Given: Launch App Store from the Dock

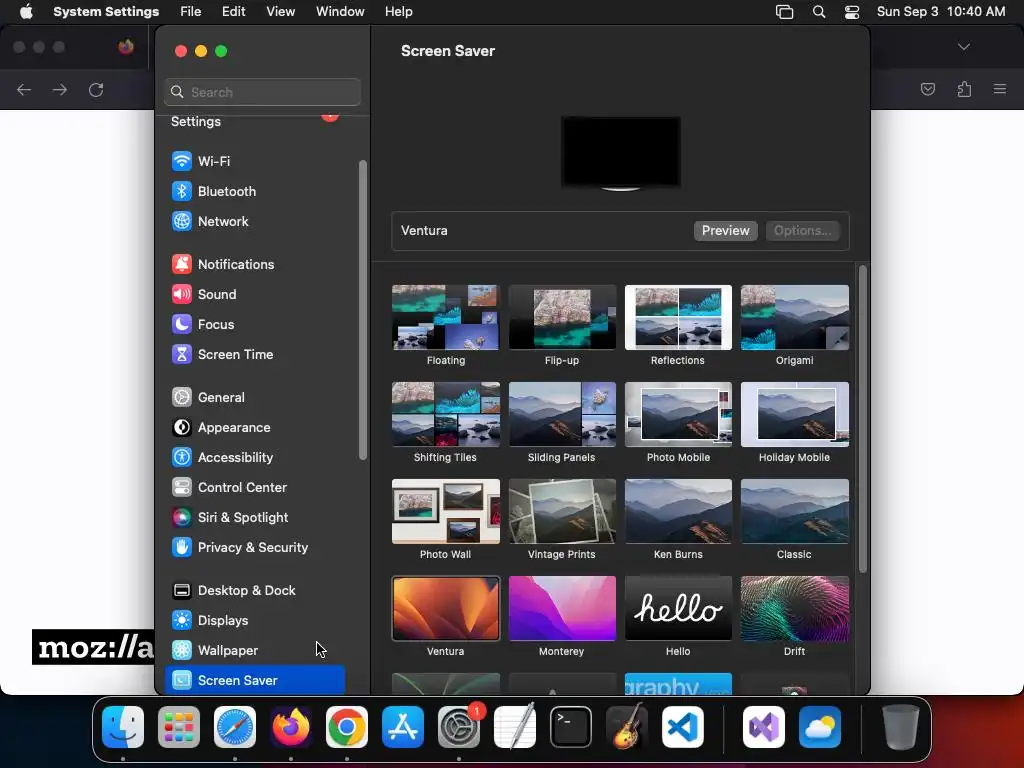Looking at the screenshot, I should [403, 727].
